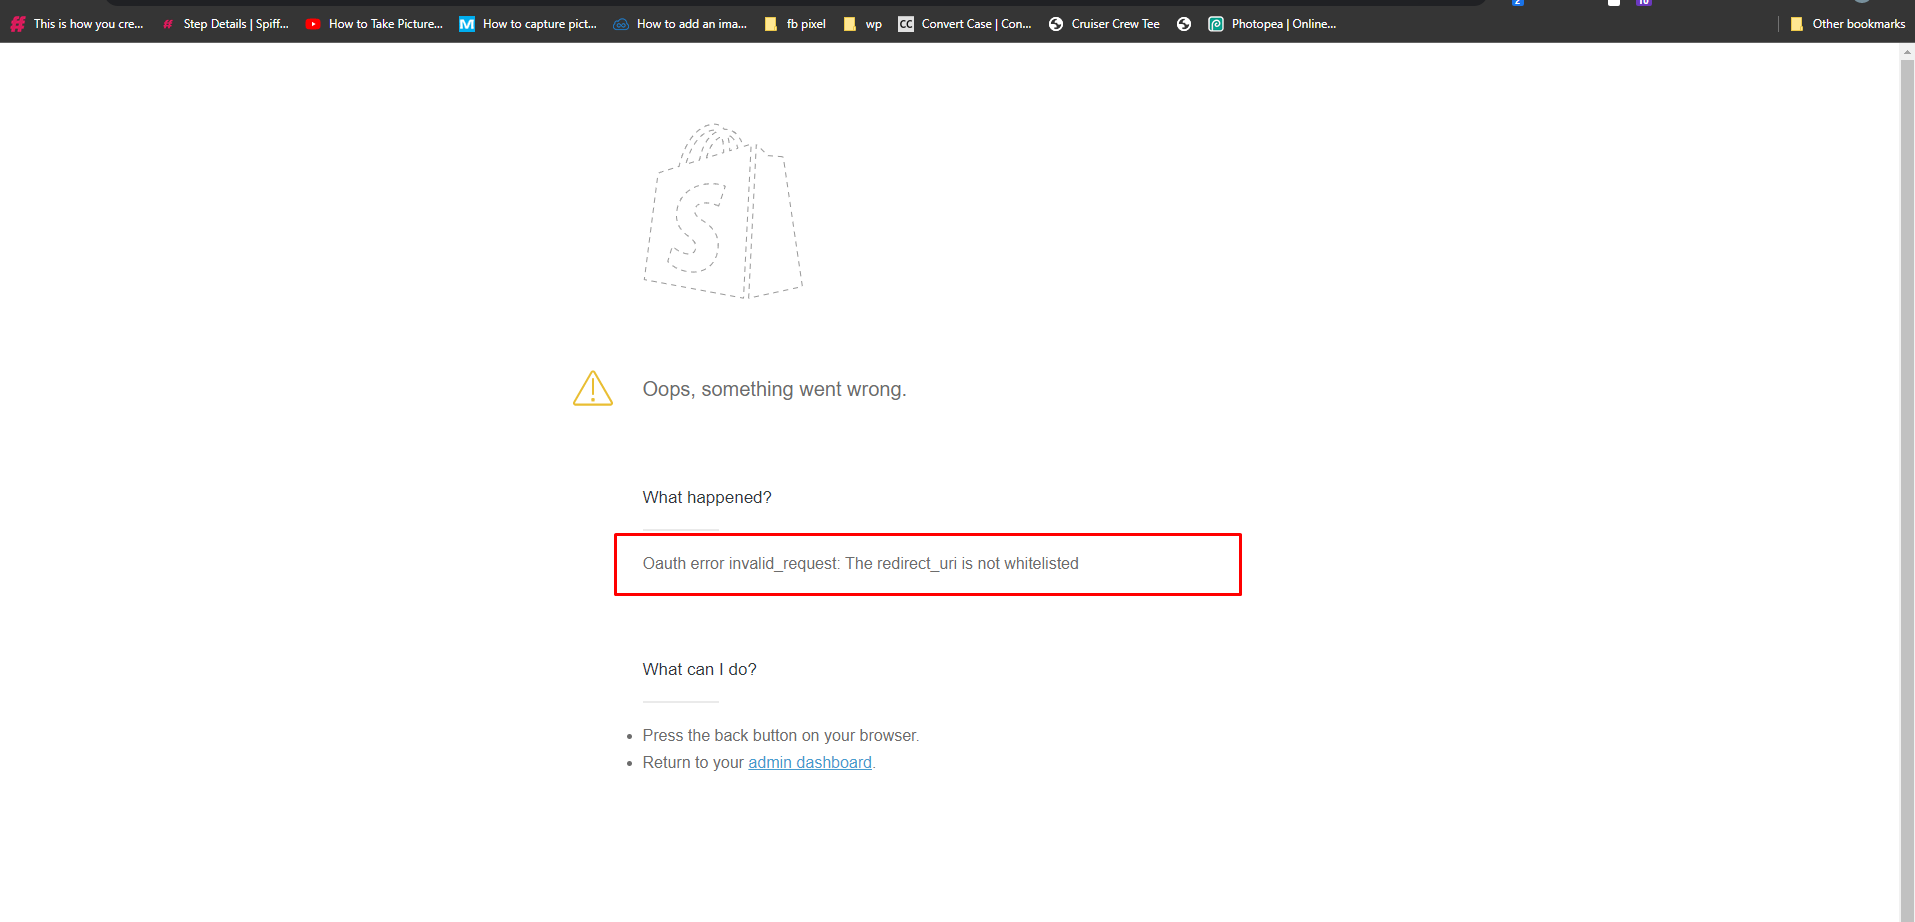This screenshot has height=922, width=1915.
Task: Open the 'How to add an ima...' bookmark
Action: 680,24
